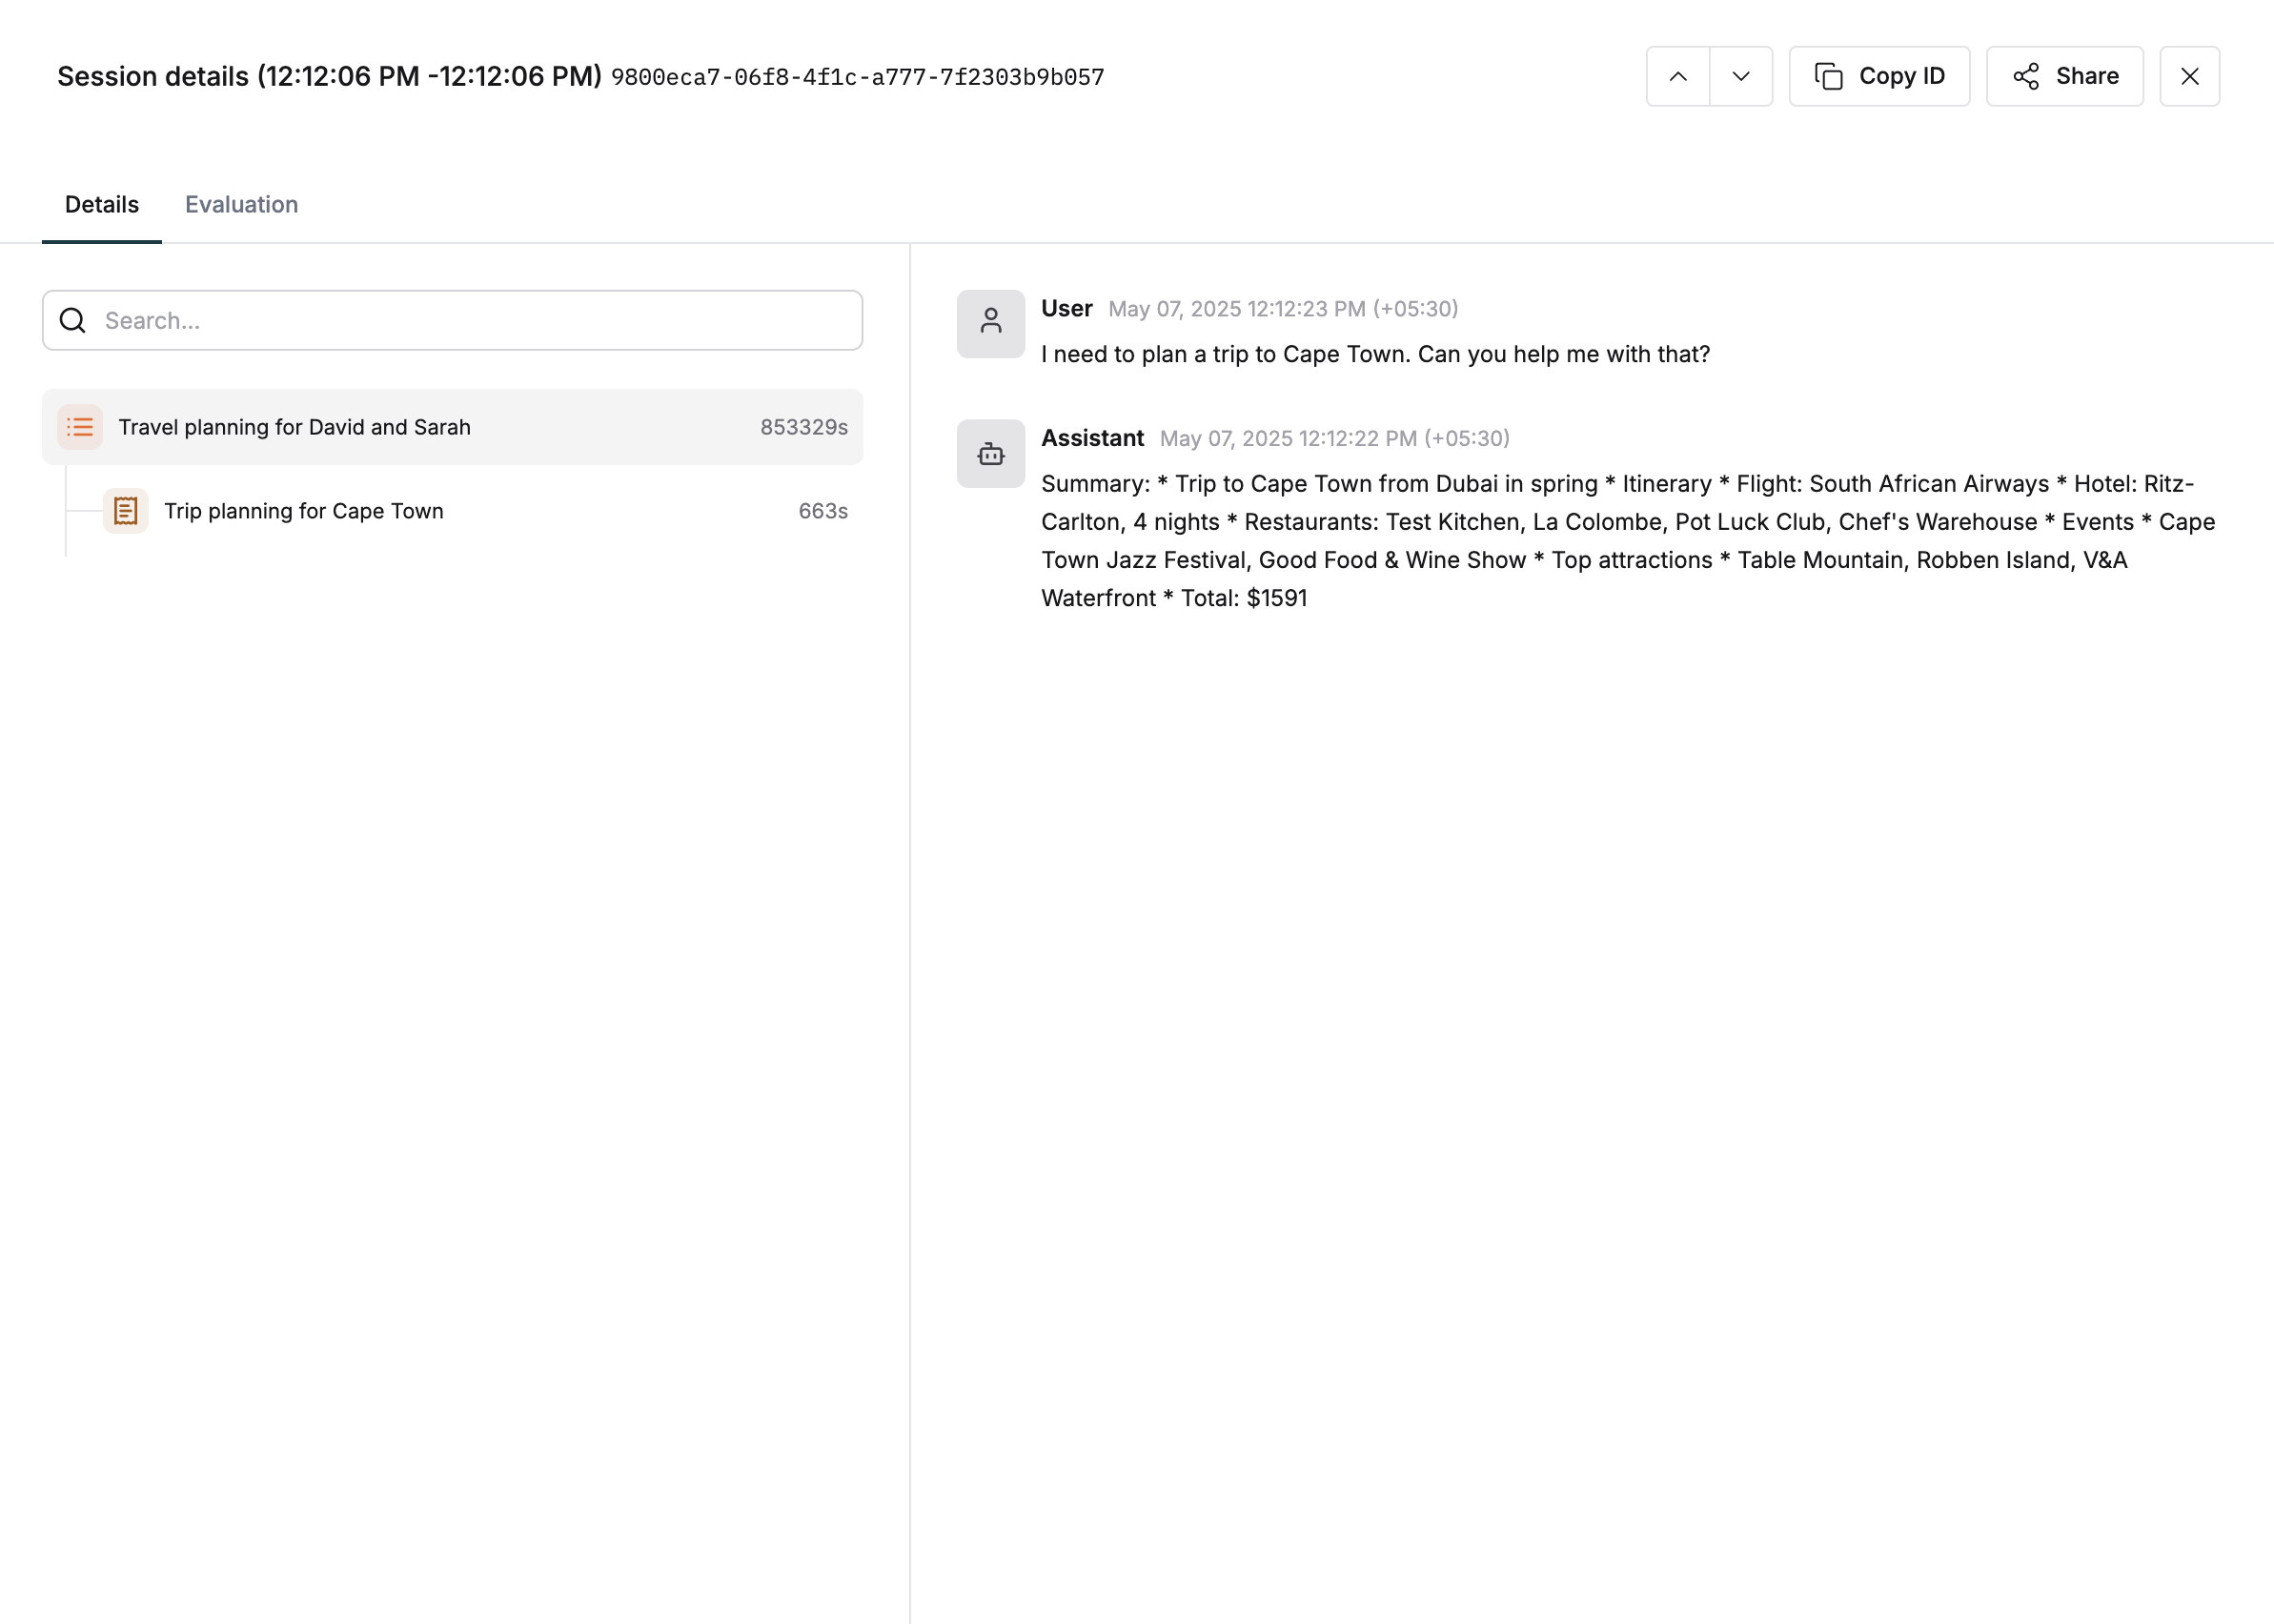Open Trip planning for Cape Town trace
2274x1624 pixels.
(x=303, y=511)
